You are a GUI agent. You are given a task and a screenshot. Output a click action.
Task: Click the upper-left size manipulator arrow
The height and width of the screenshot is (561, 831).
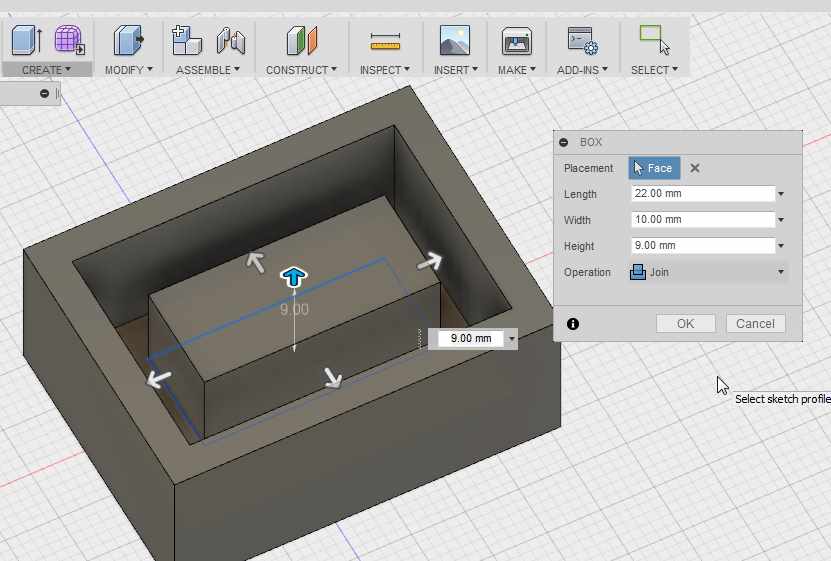(255, 262)
